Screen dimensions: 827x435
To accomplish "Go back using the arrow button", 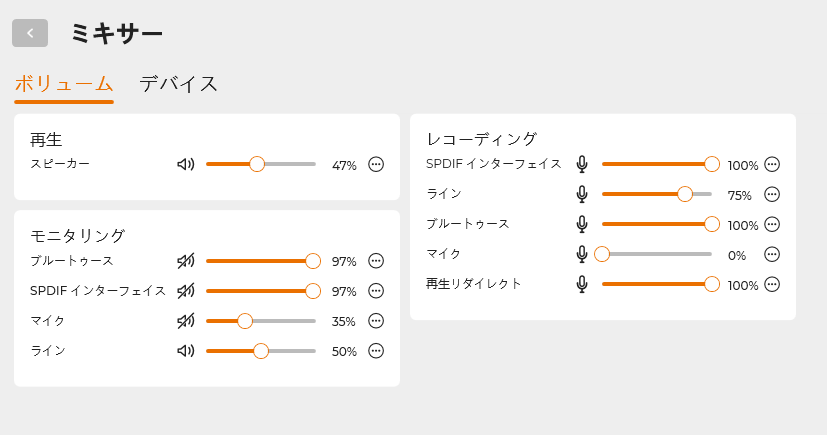I will [x=30, y=33].
